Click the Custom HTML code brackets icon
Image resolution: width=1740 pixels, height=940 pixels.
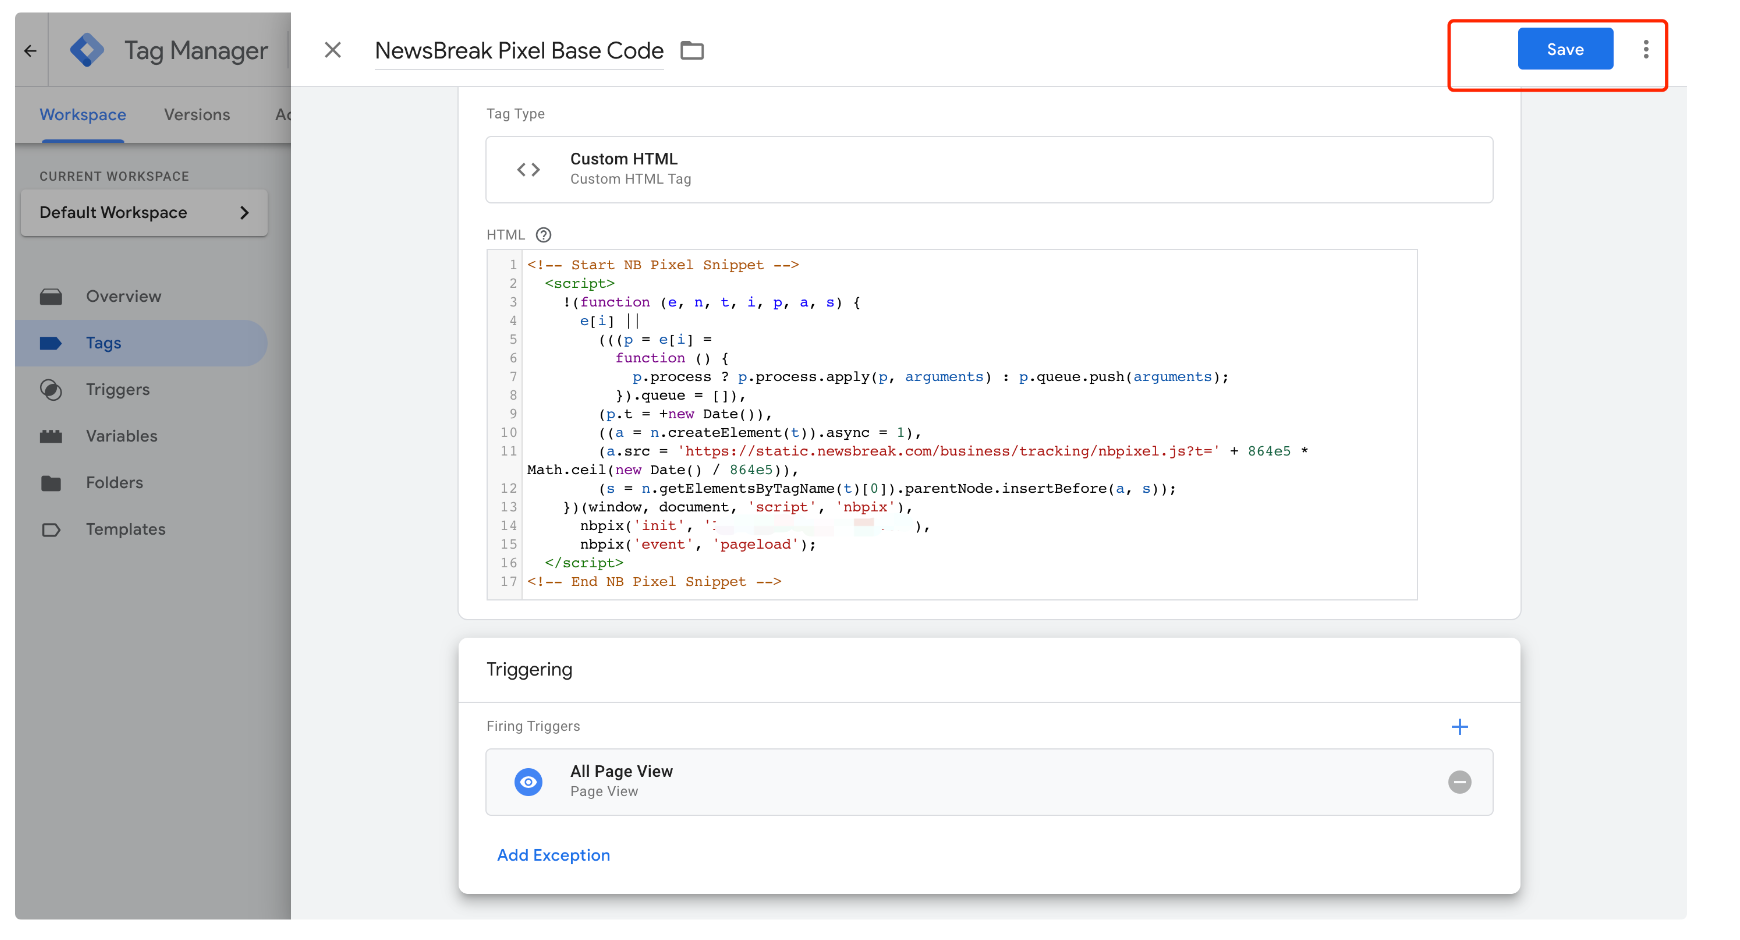[528, 170]
